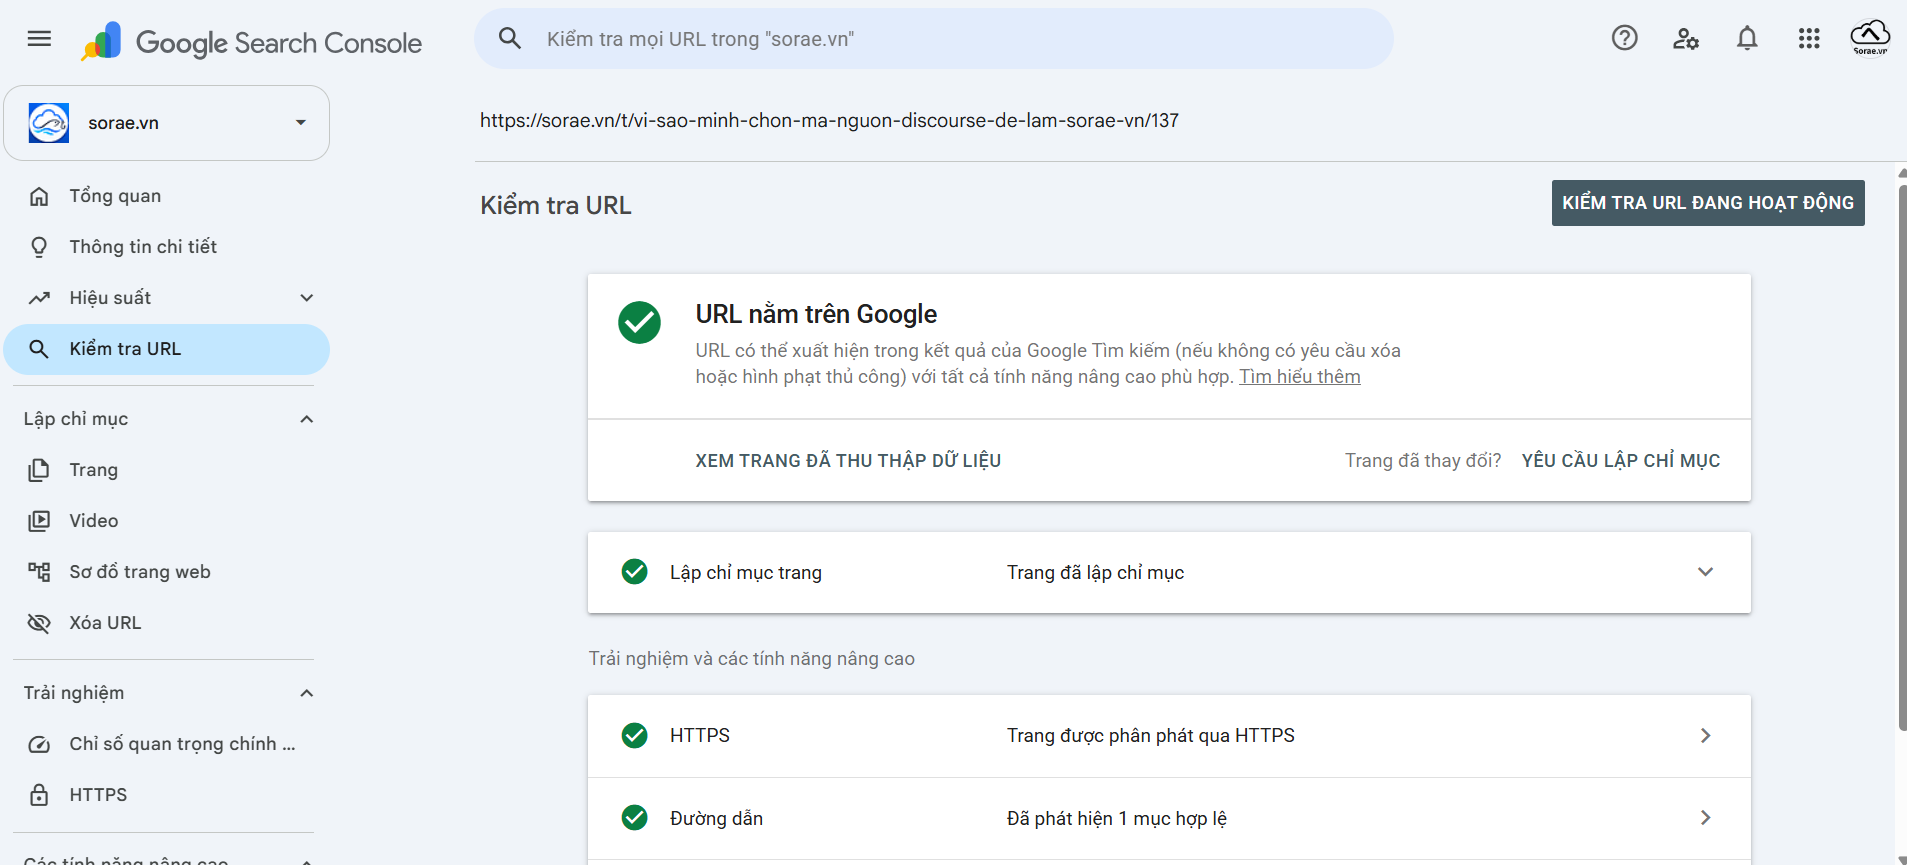Open the Help icon
Screen dimensions: 1907x865
click(x=1624, y=39)
